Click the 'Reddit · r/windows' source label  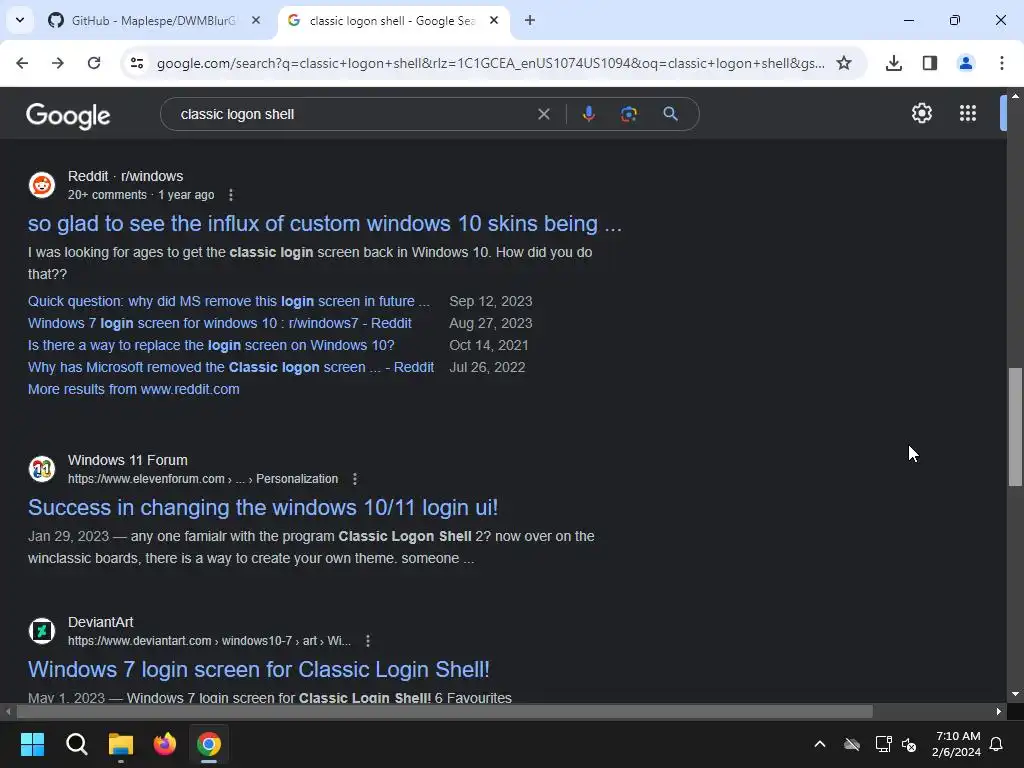click(x=125, y=176)
